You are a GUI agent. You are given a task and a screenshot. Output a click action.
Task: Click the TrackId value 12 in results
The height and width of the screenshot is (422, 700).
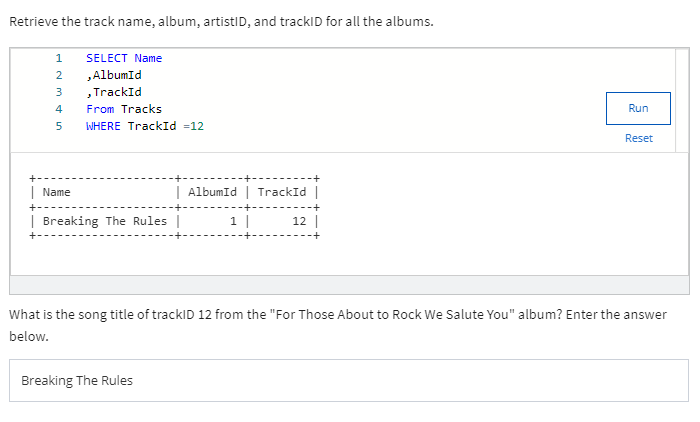299,221
